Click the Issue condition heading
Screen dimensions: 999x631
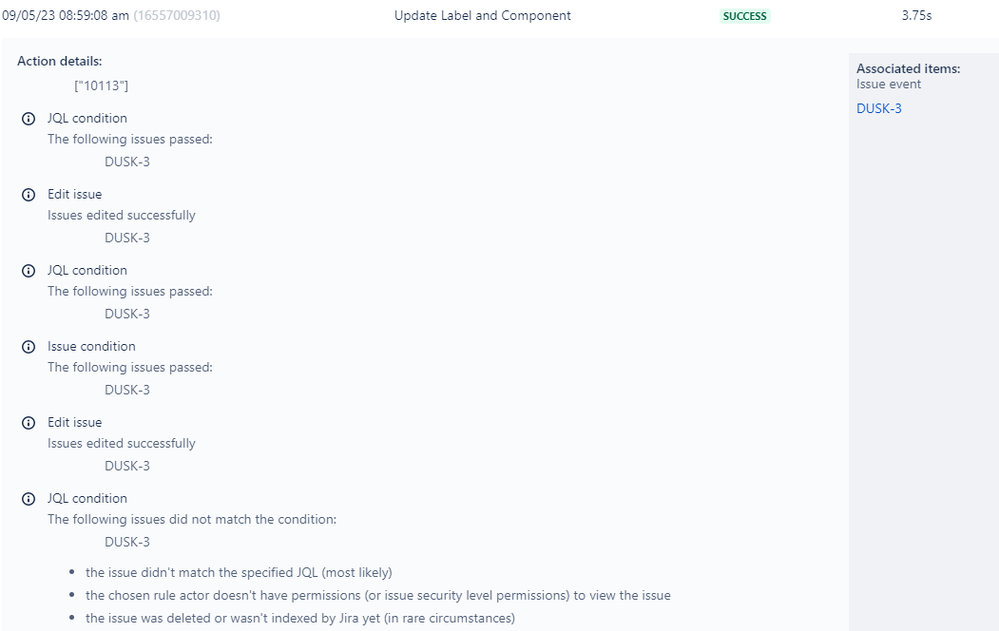point(91,347)
